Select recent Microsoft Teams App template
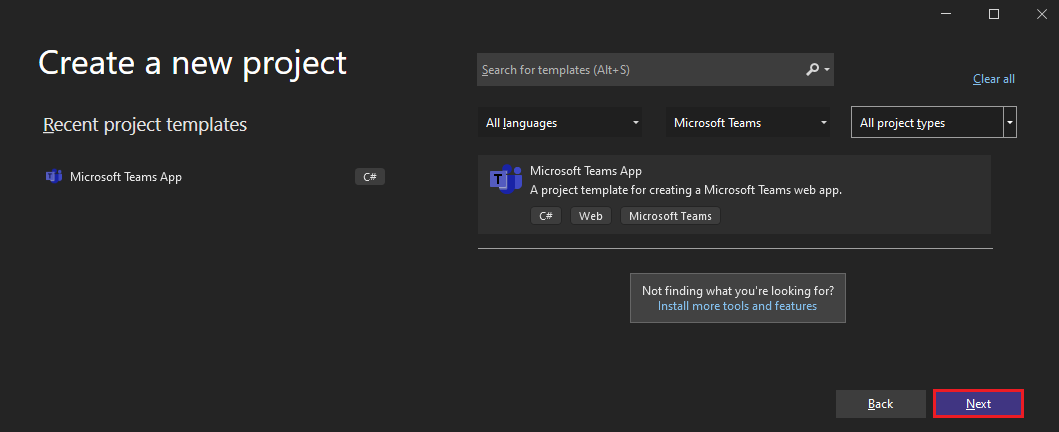This screenshot has height=432, width=1059. [x=215, y=177]
